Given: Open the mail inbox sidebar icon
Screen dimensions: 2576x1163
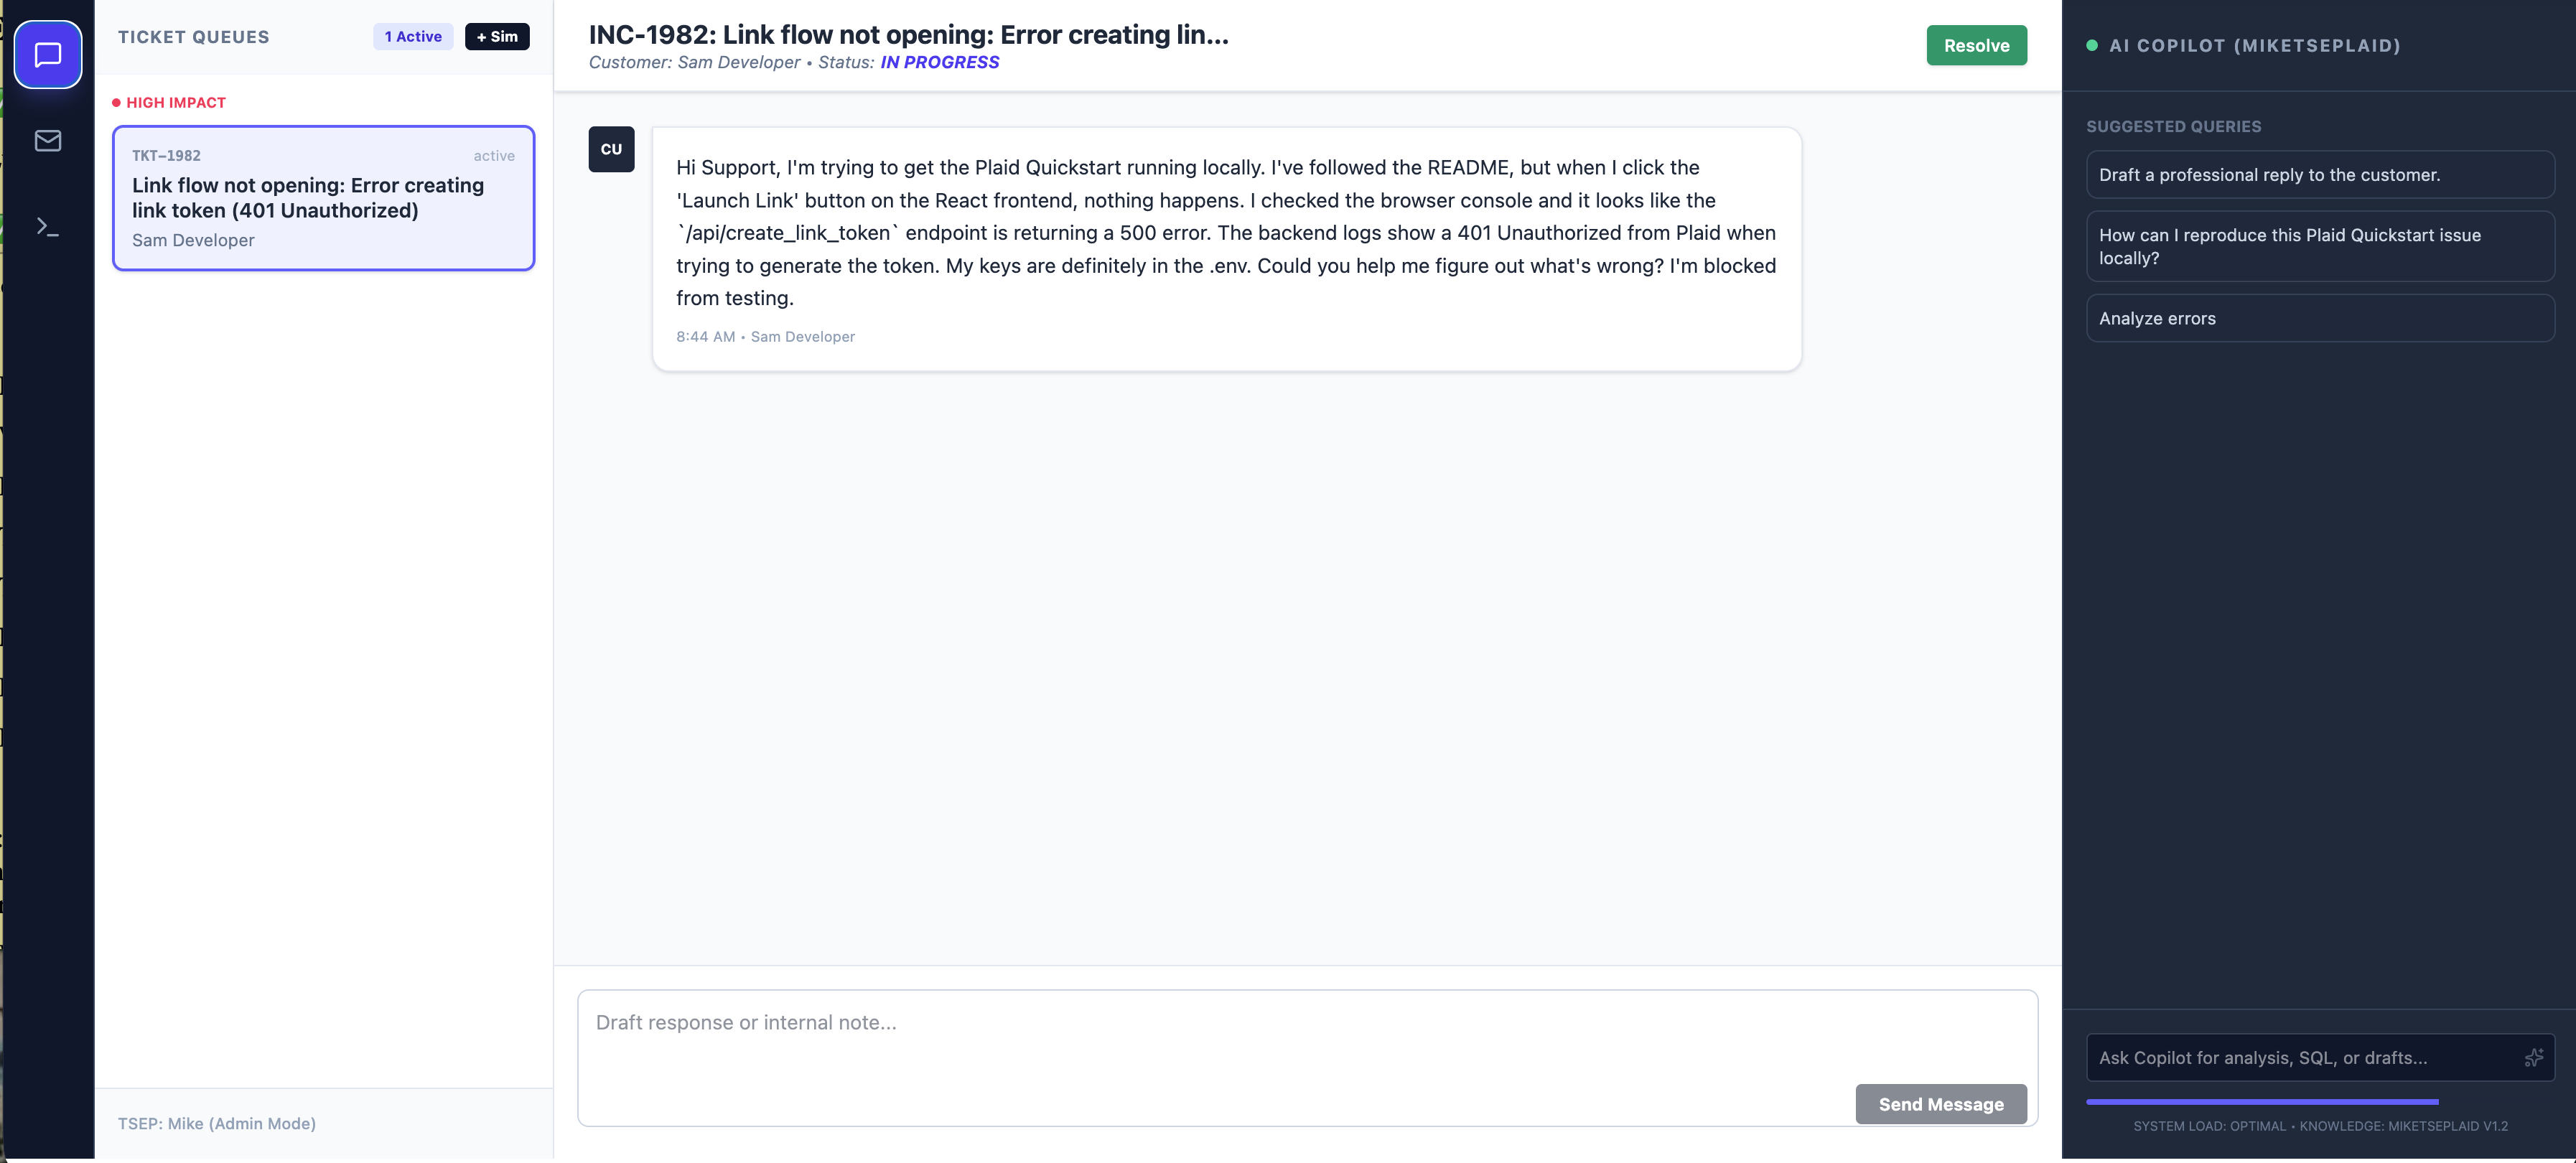Looking at the screenshot, I should point(48,141).
